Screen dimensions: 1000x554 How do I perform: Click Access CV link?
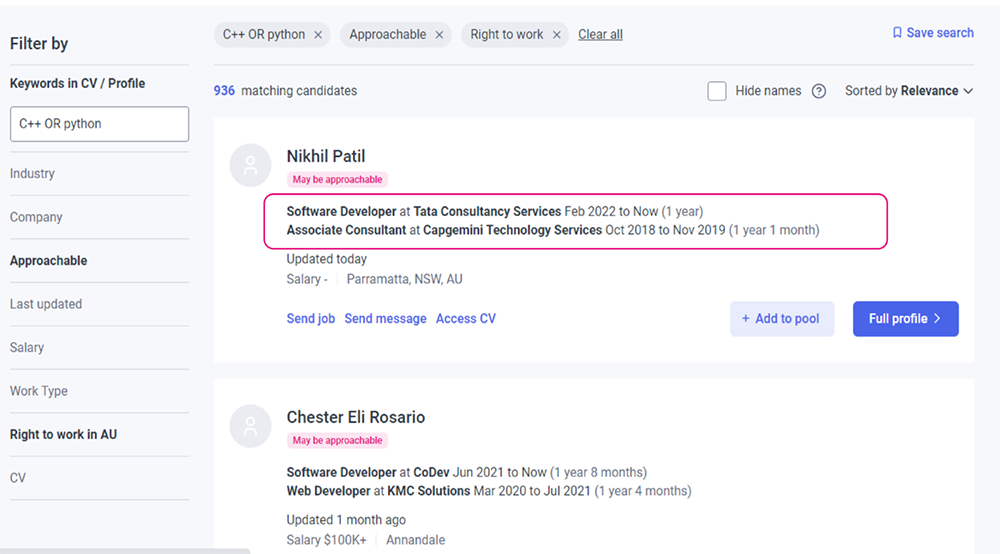coord(465,319)
